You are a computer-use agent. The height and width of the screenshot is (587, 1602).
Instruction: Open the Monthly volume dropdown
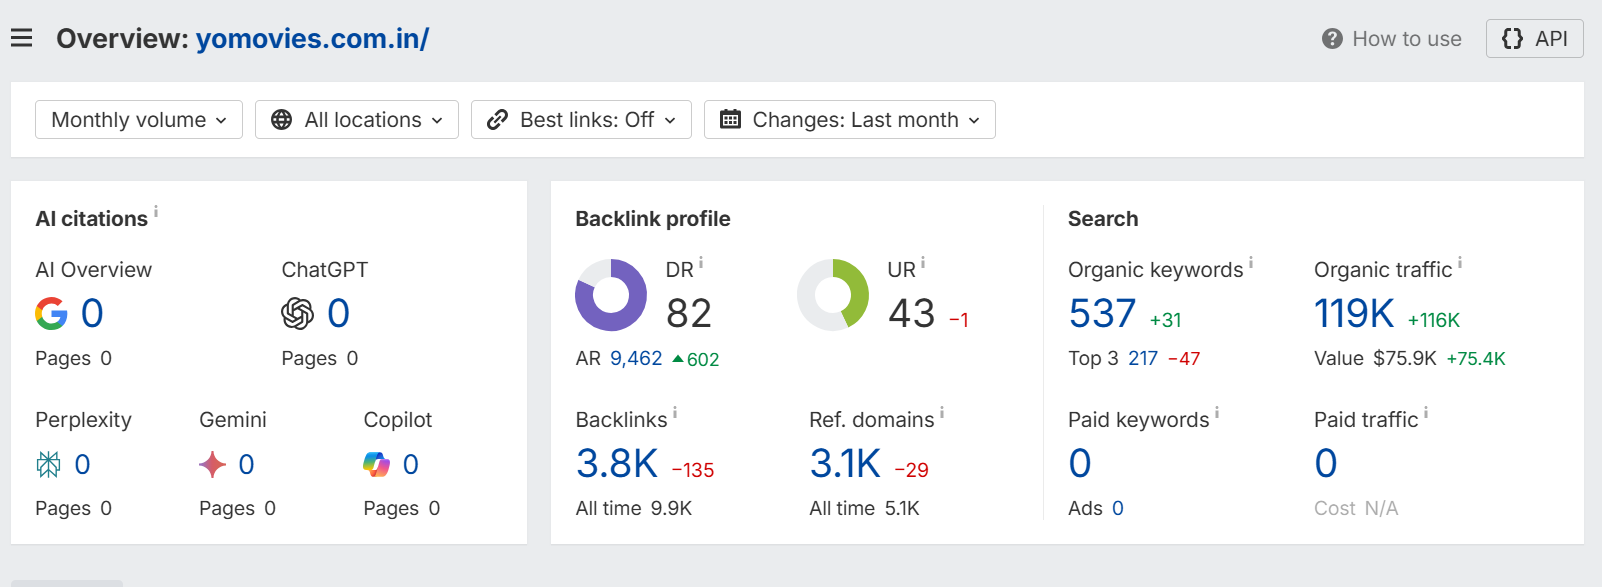coord(139,120)
